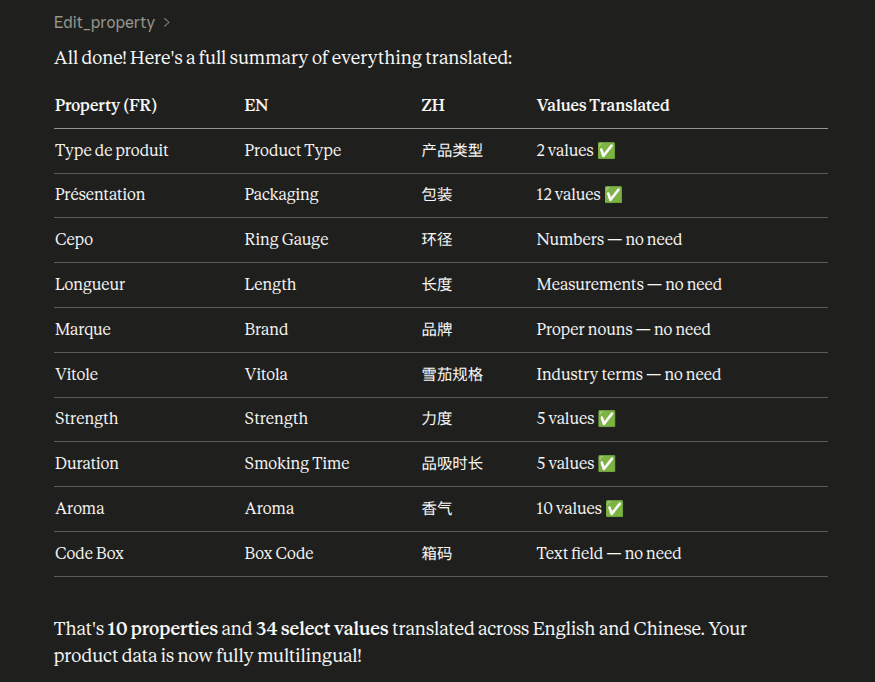875x682 pixels.
Task: Click the Edit_property tool call label
Action: (104, 23)
